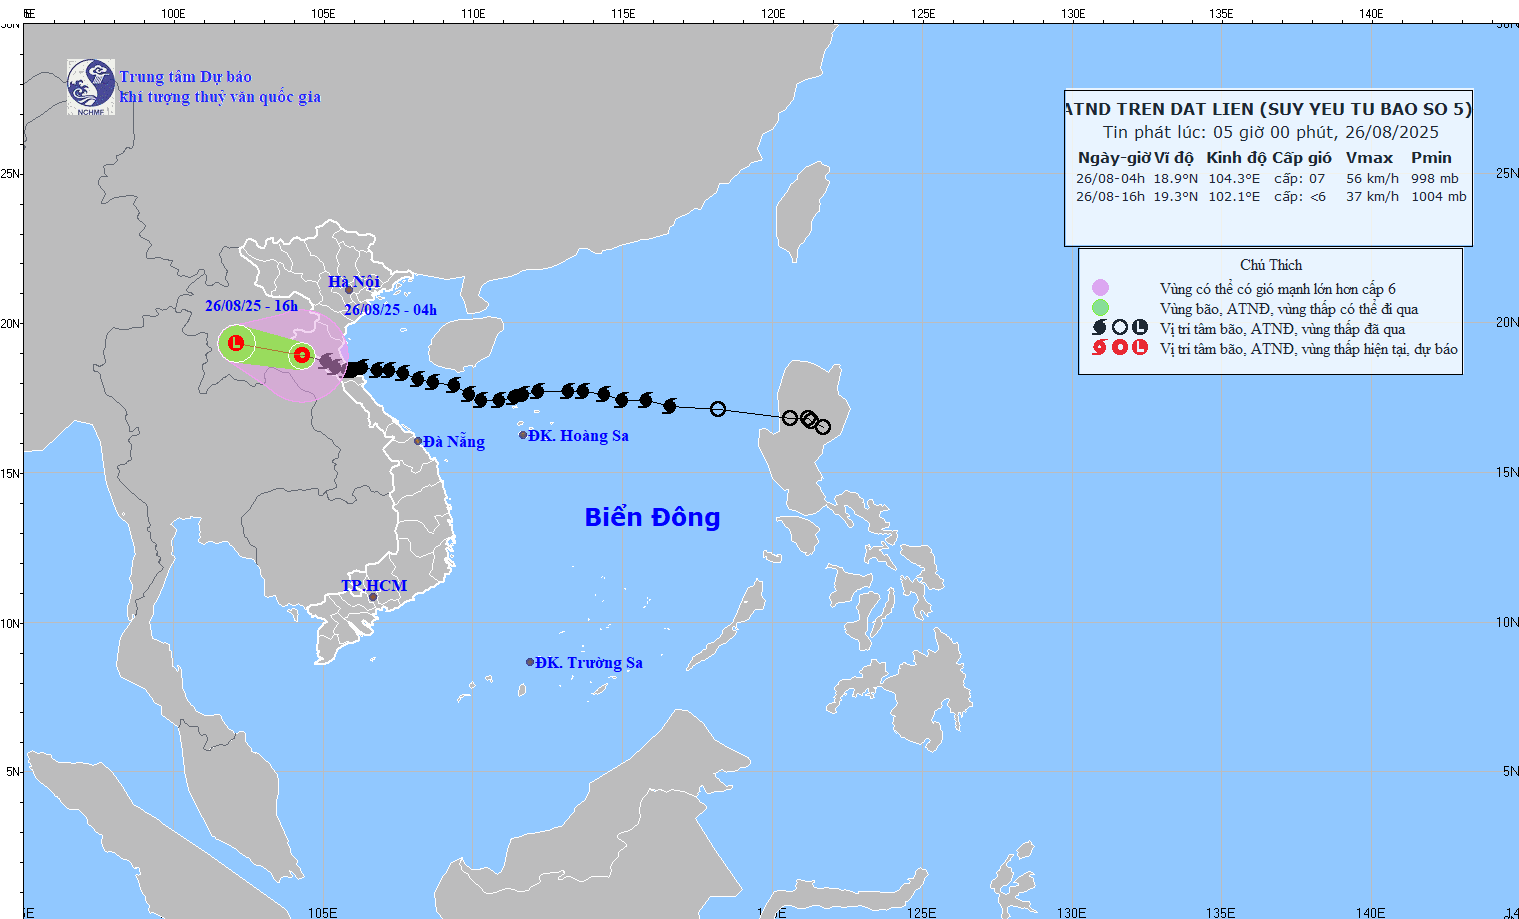1519x919 pixels.
Task: Click the pink color circle beside 'Vùng có thể có gió mạnh'
Action: (1099, 287)
